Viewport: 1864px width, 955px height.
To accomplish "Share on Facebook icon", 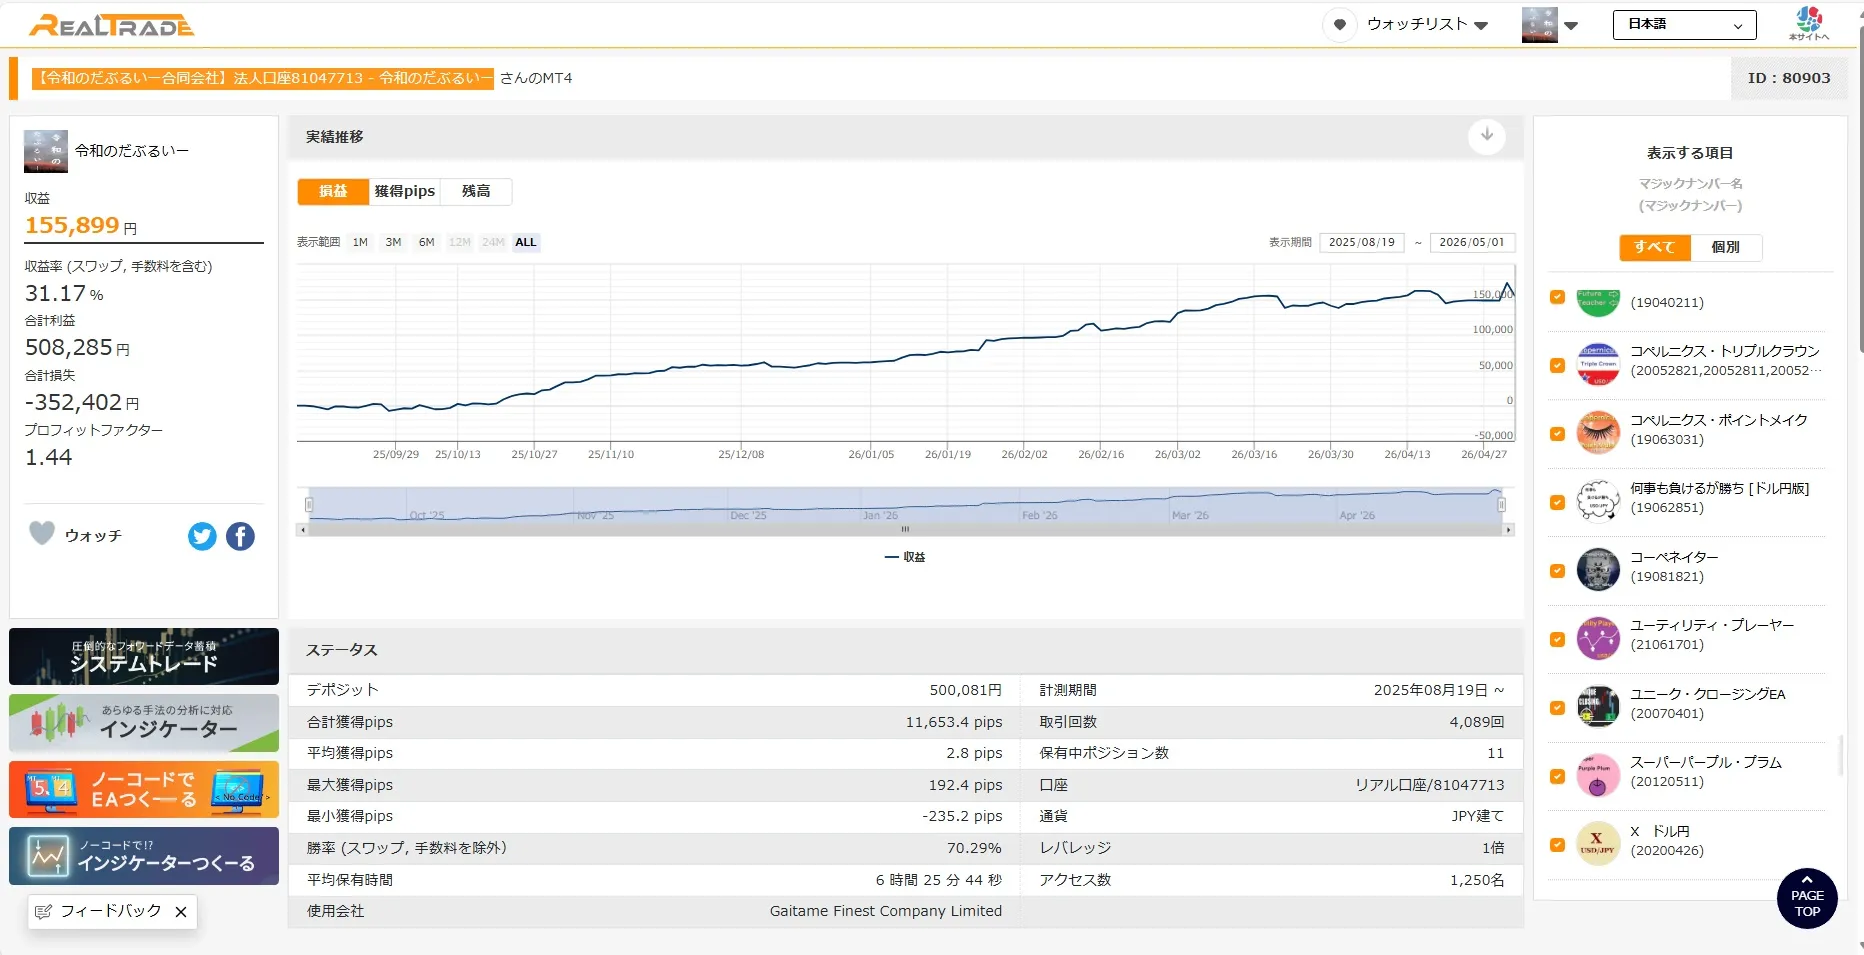I will pyautogui.click(x=240, y=537).
